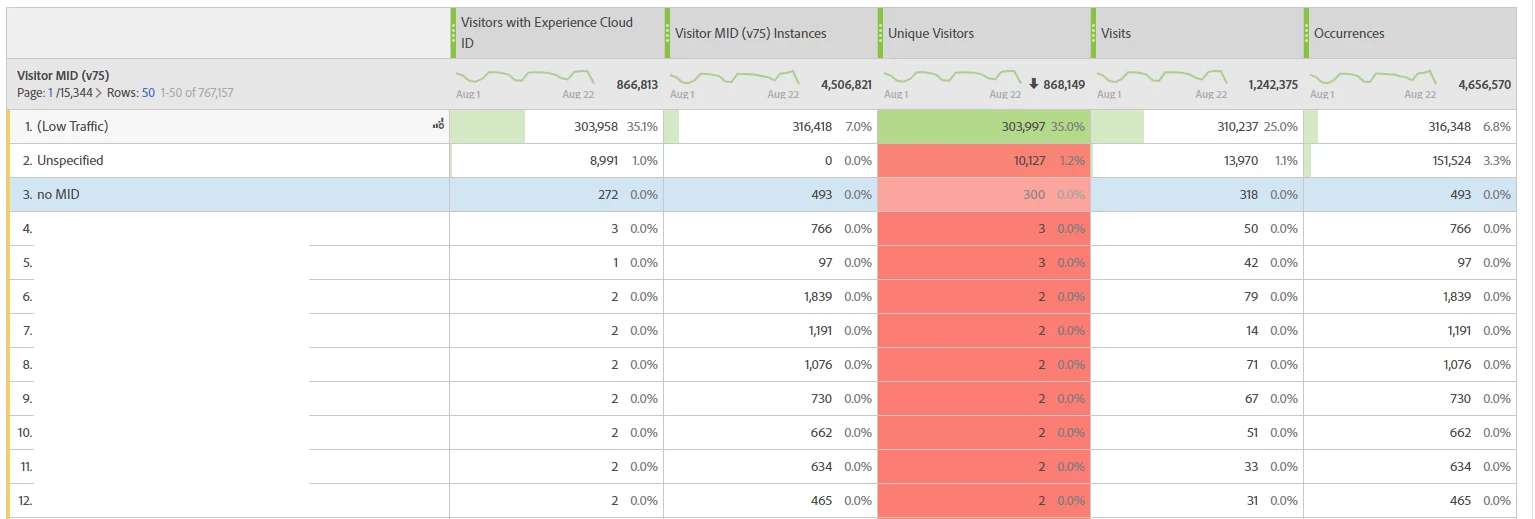
Task: Click visualize icon in Low Traffic row
Action: click(438, 125)
